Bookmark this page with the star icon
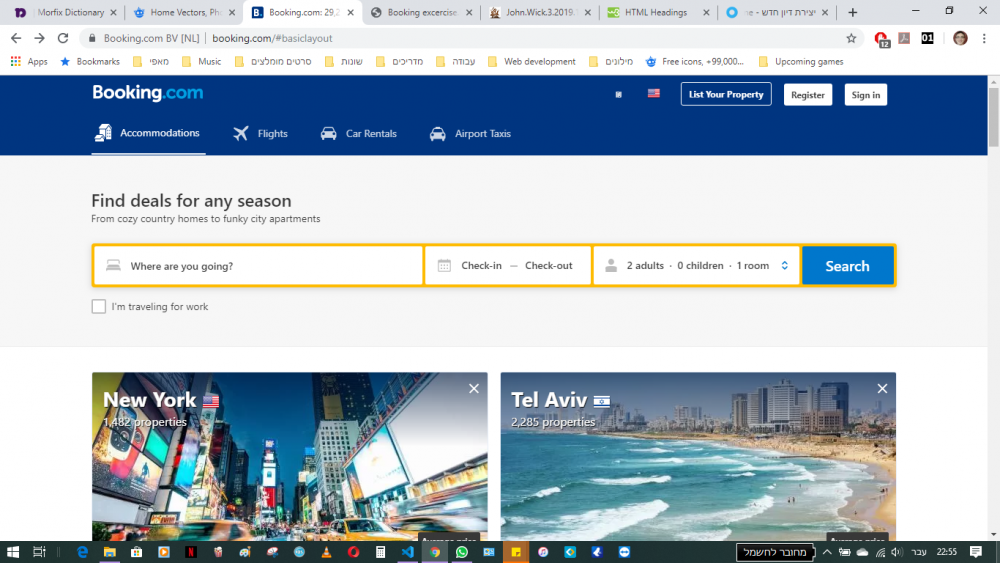Viewport: 1000px width, 563px height. pyautogui.click(x=851, y=38)
